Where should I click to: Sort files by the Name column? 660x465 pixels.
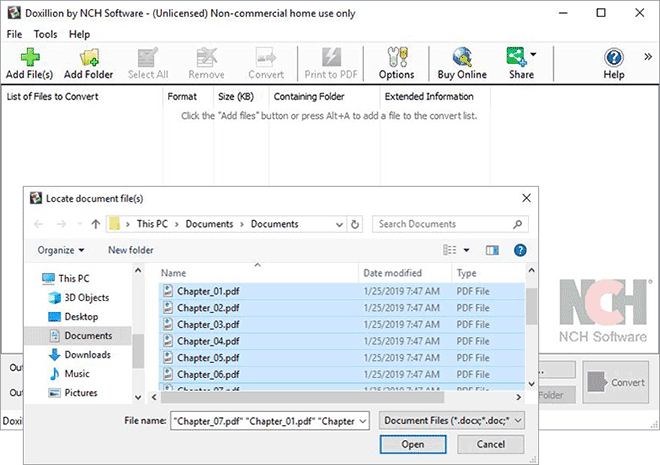258,273
